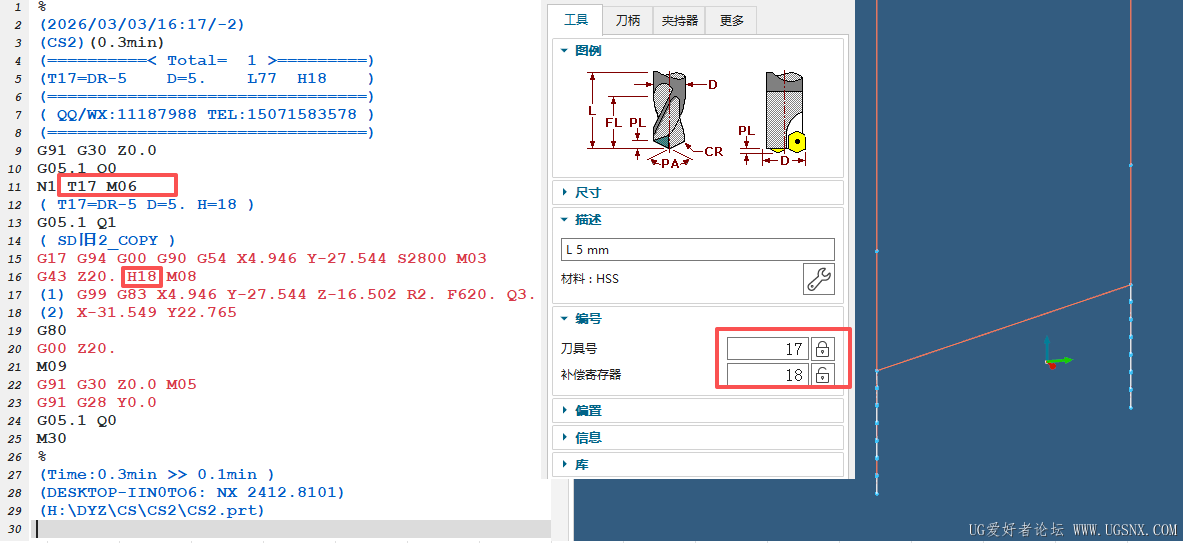Viewport: 1183px width, 543px height.
Task: Toggle the lock beside 补偿寄存器
Action: [x=822, y=375]
